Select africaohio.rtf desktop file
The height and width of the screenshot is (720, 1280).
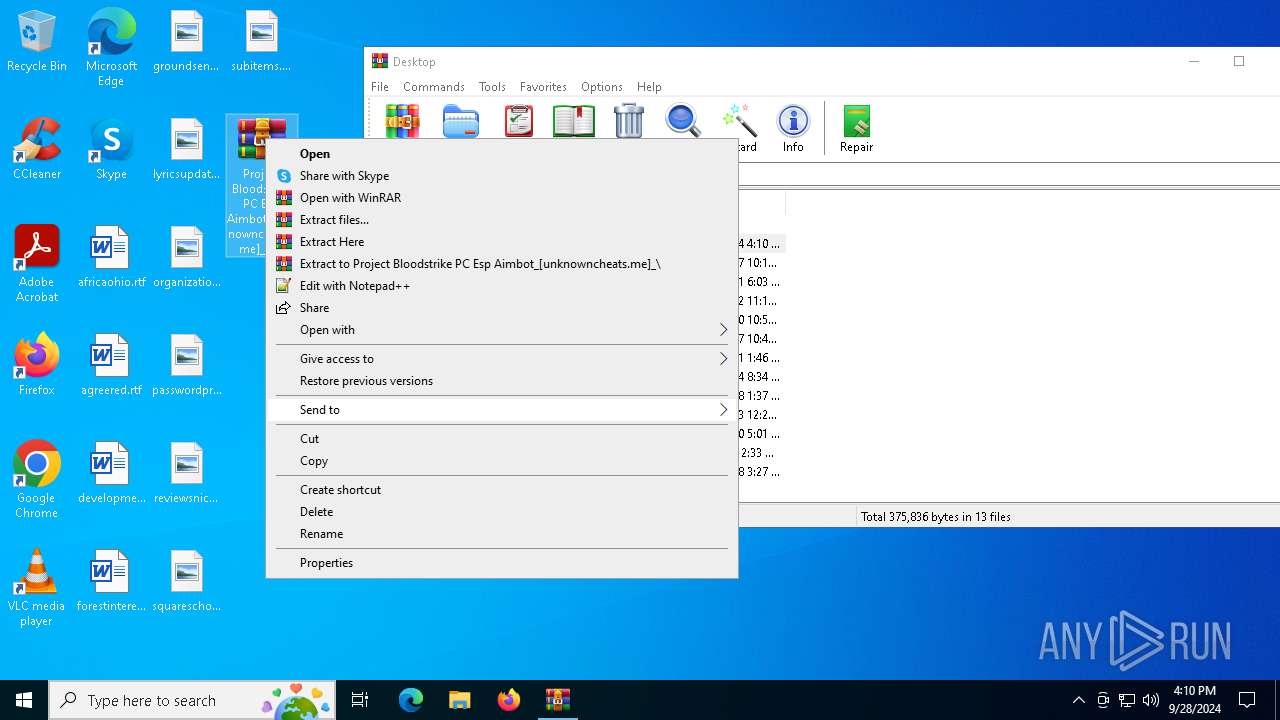[x=110, y=257]
